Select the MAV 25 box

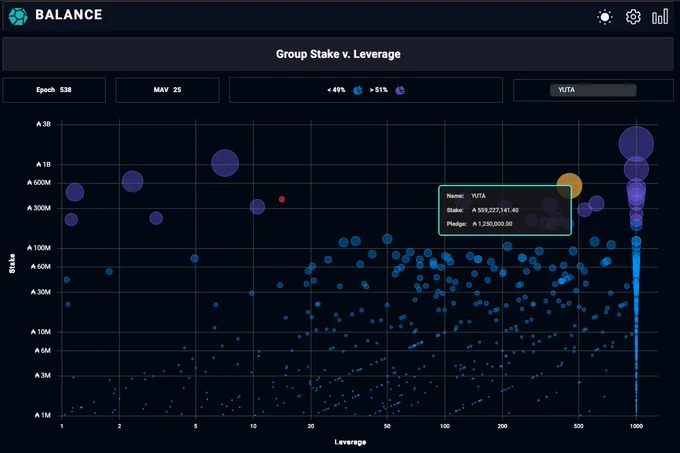[x=167, y=90]
